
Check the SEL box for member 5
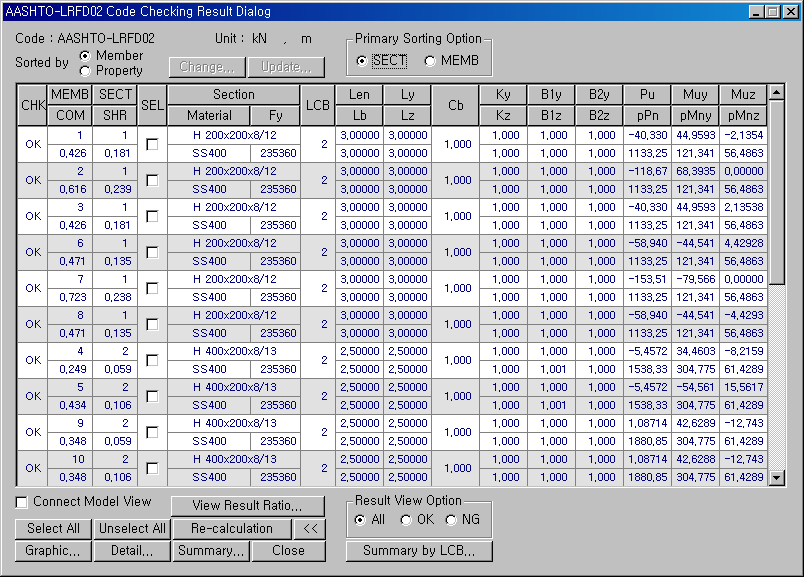coord(152,396)
